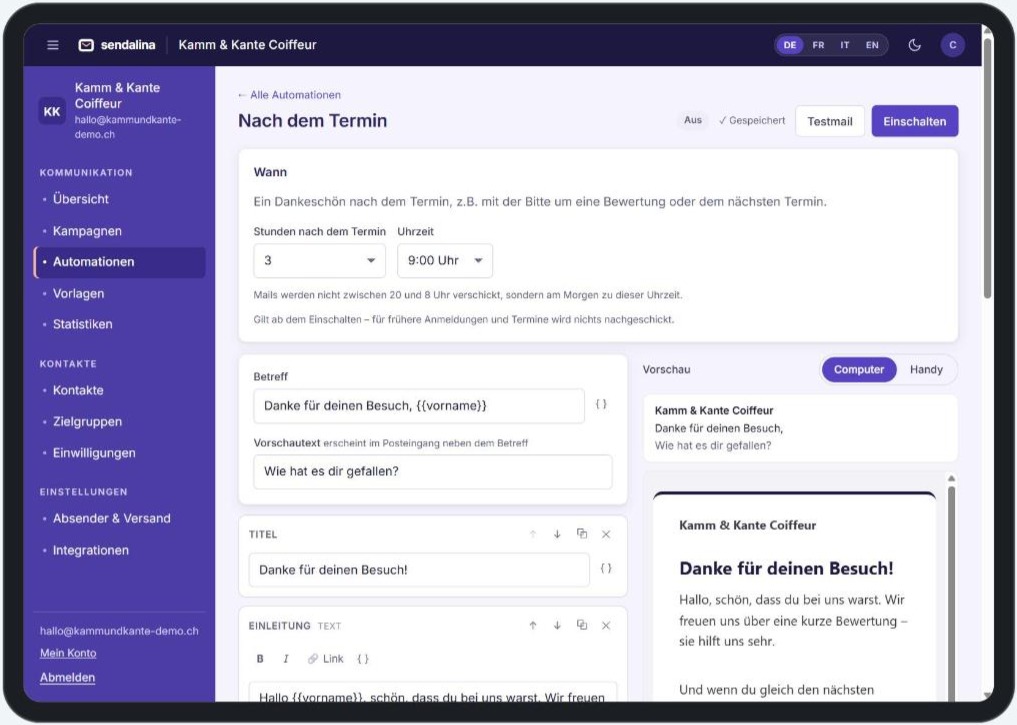Go back to Alle Automationen
1017x725 pixels.
pyautogui.click(x=289, y=95)
